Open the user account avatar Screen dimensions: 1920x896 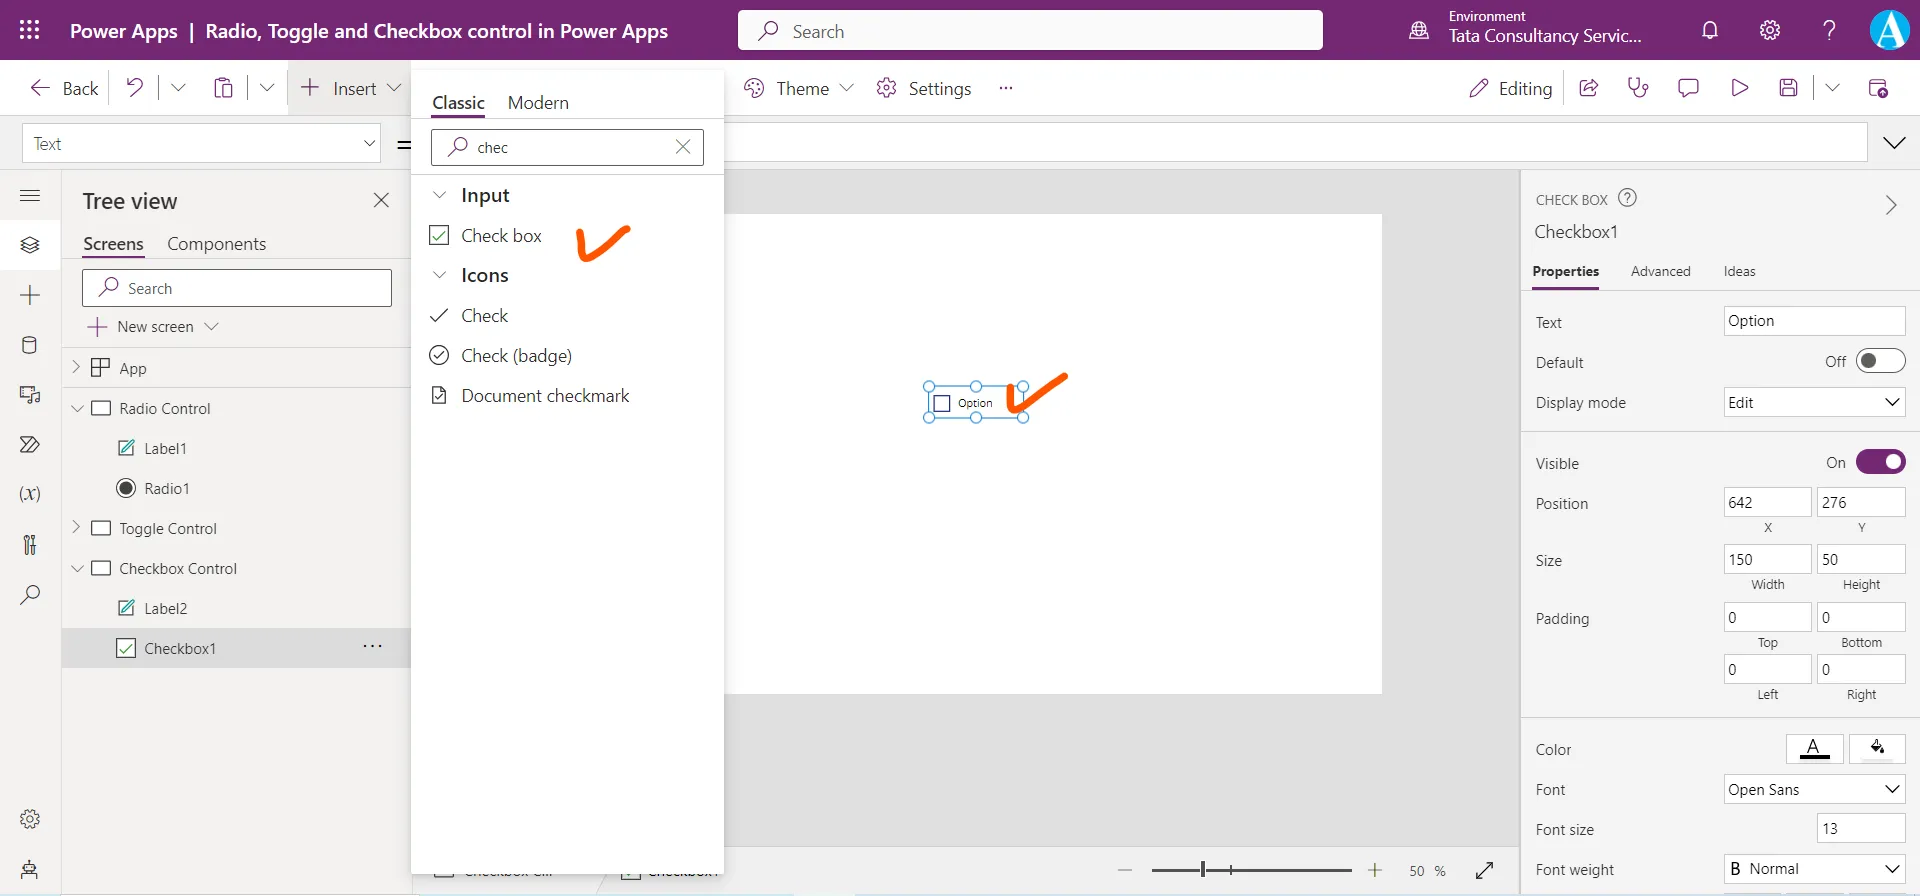click(1890, 30)
